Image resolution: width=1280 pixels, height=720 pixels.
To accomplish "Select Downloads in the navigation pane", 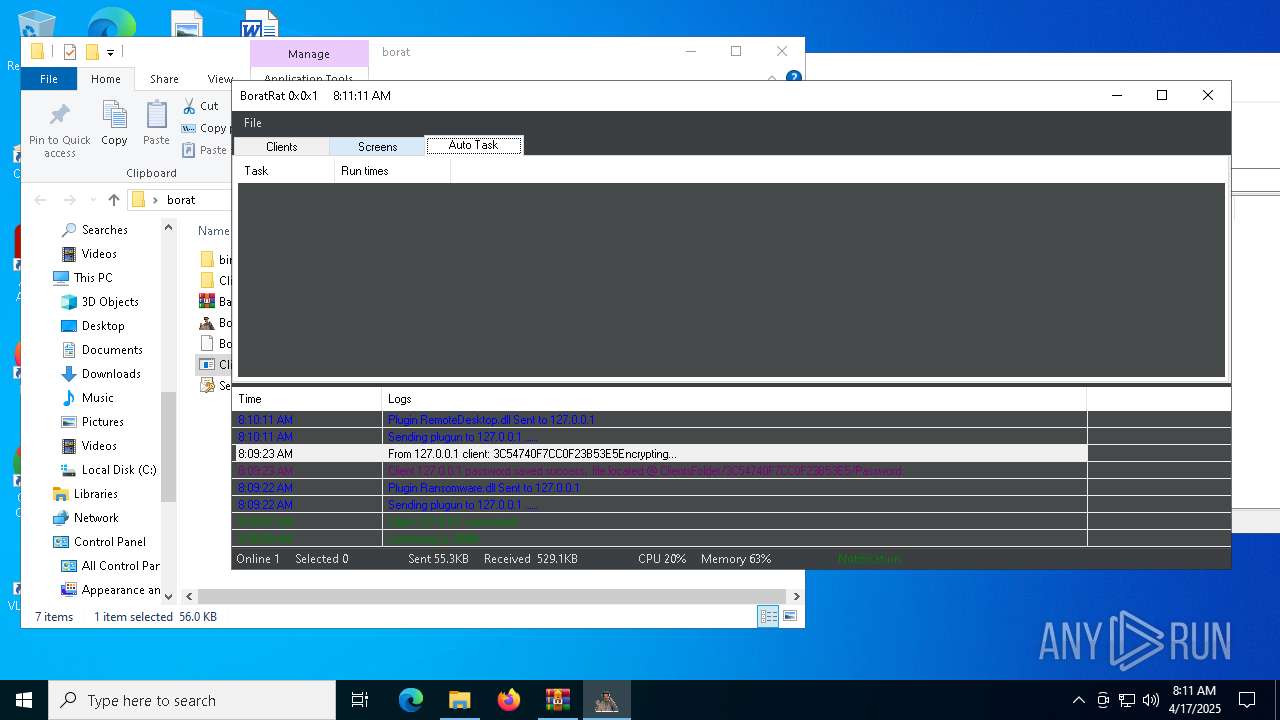I will pos(111,374).
